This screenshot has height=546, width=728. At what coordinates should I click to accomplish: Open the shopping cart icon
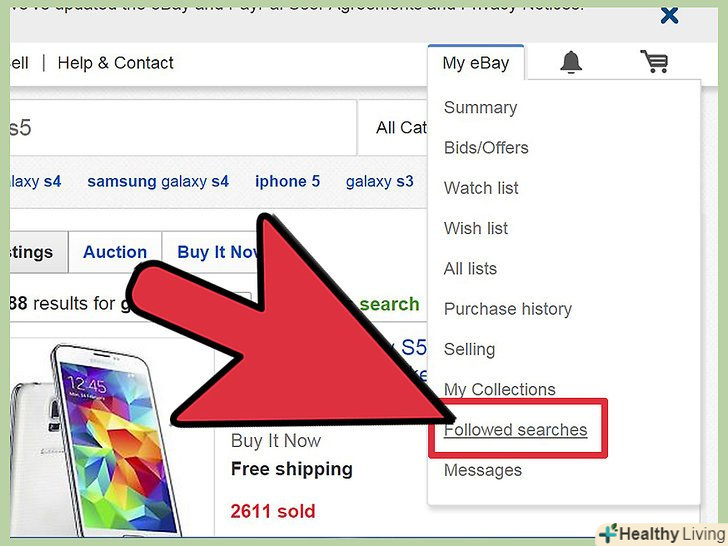point(655,61)
